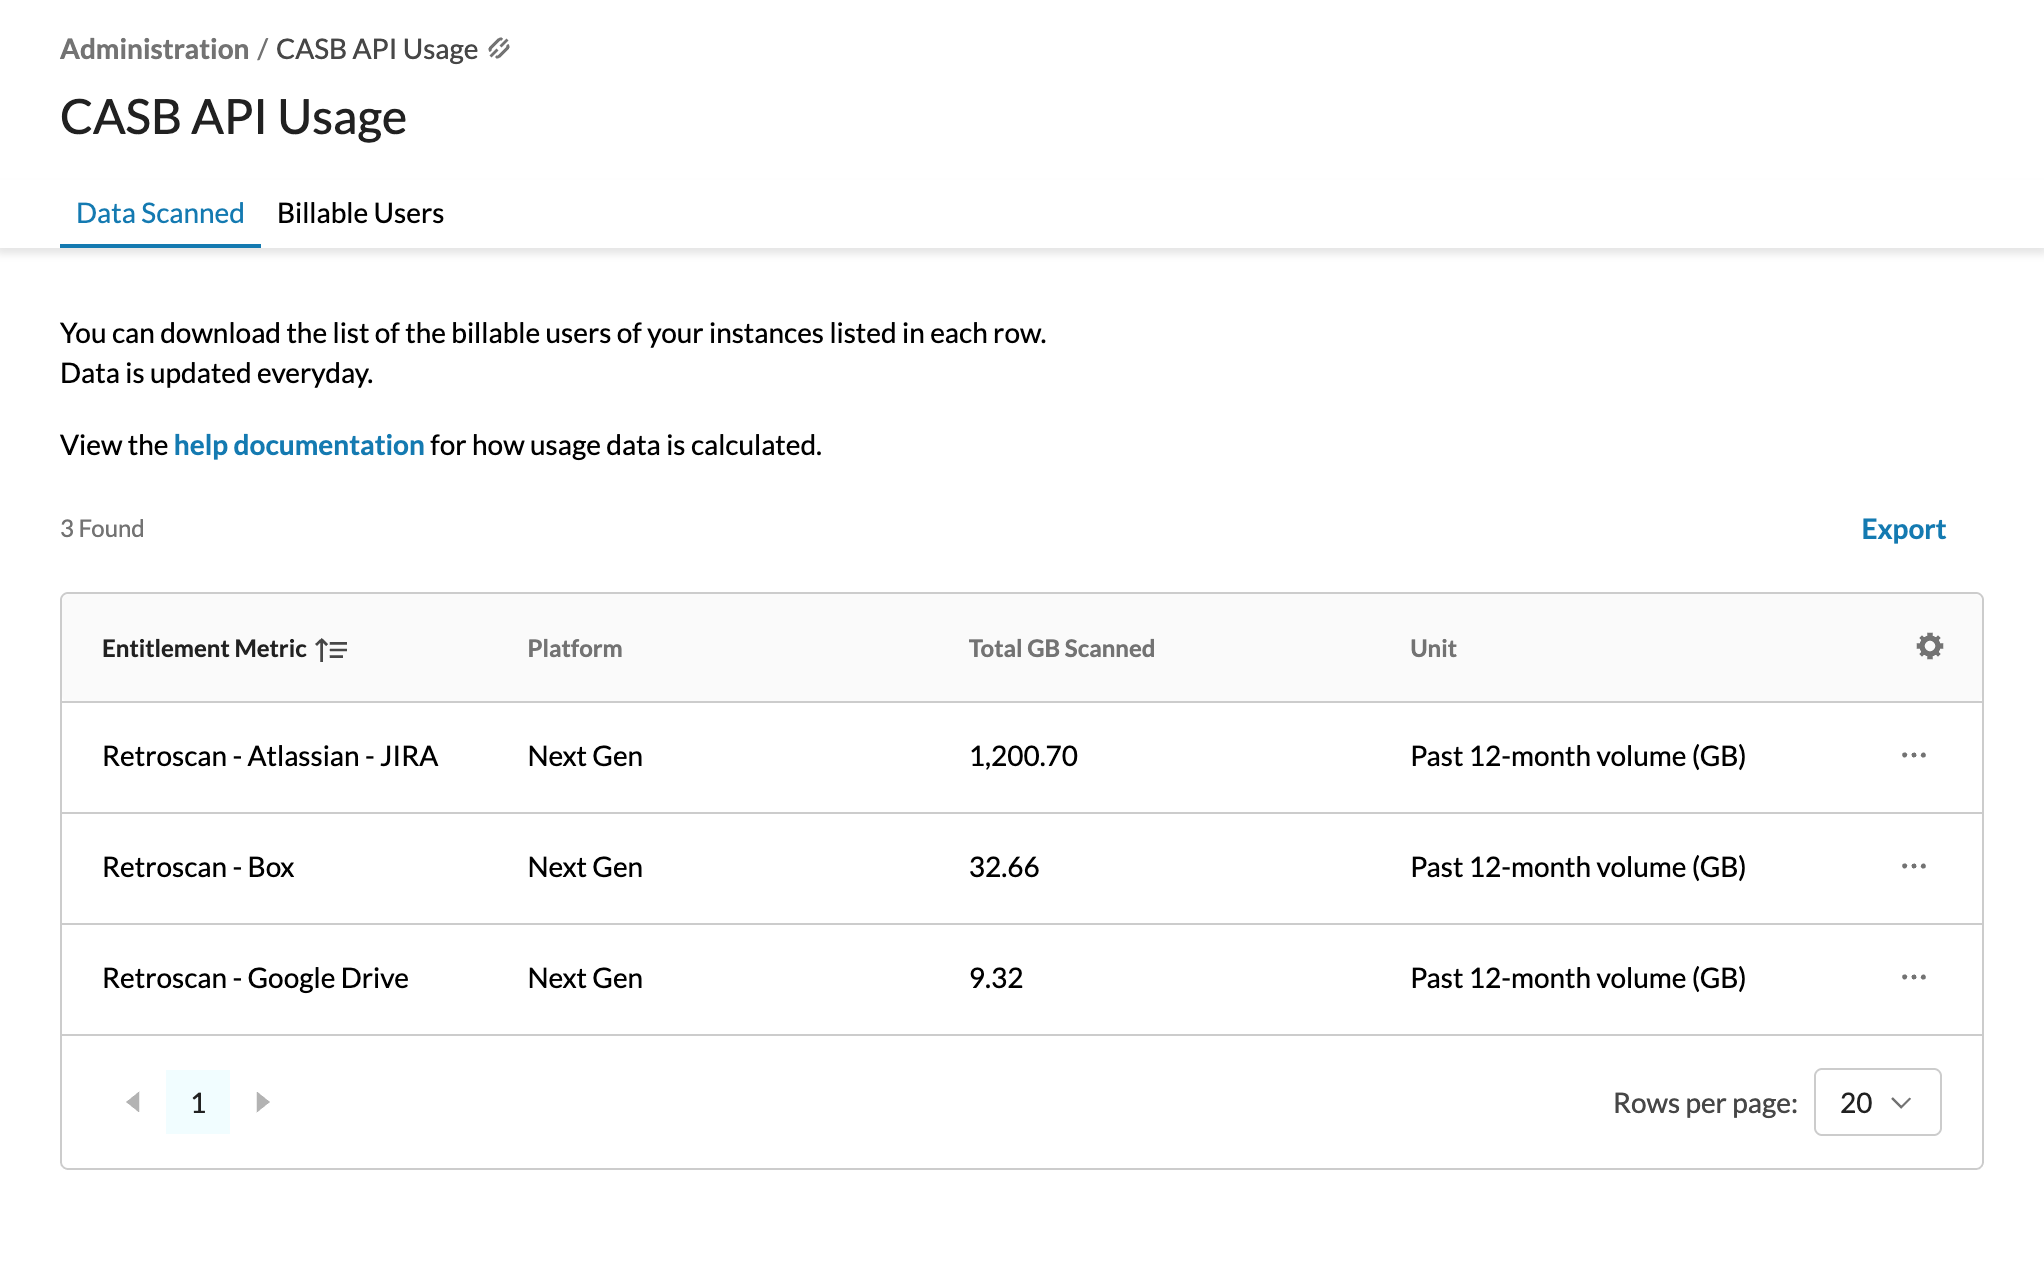Viewport: 2044px width, 1288px height.
Task: Open column settings via the gear icon
Action: pyautogui.click(x=1930, y=647)
